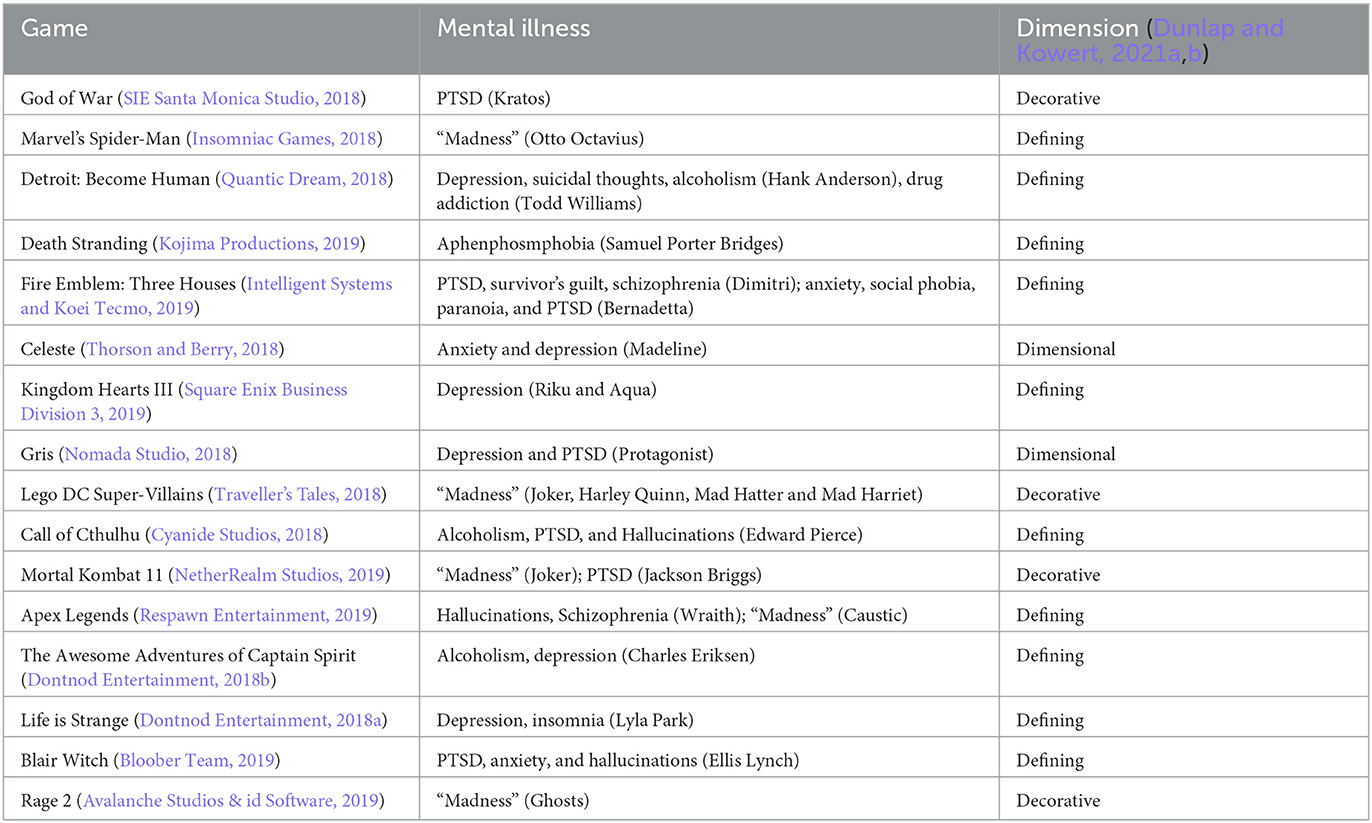This screenshot has height=823, width=1372.
Task: Click the '"Madness" (Otto Octavius)' cell
Action: pyautogui.click(x=541, y=139)
